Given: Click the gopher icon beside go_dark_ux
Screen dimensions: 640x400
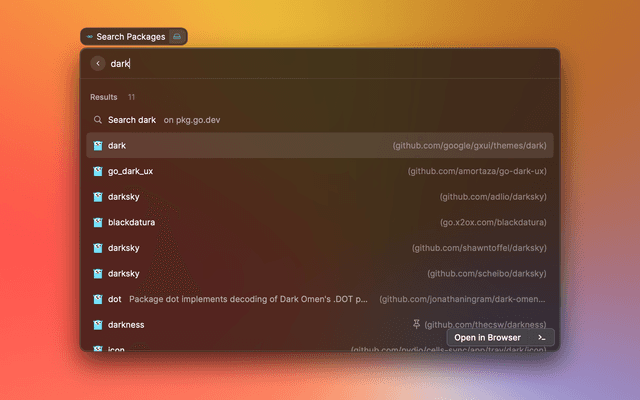Looking at the screenshot, I should 98,171.
